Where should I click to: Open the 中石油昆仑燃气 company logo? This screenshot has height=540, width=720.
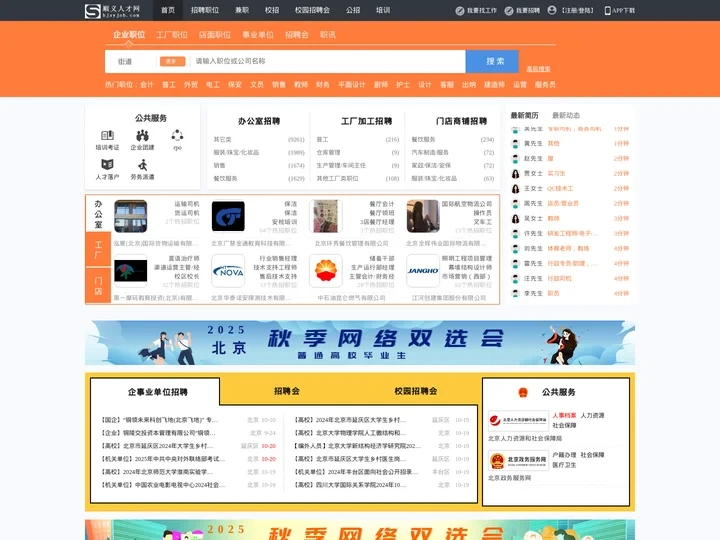coord(326,271)
